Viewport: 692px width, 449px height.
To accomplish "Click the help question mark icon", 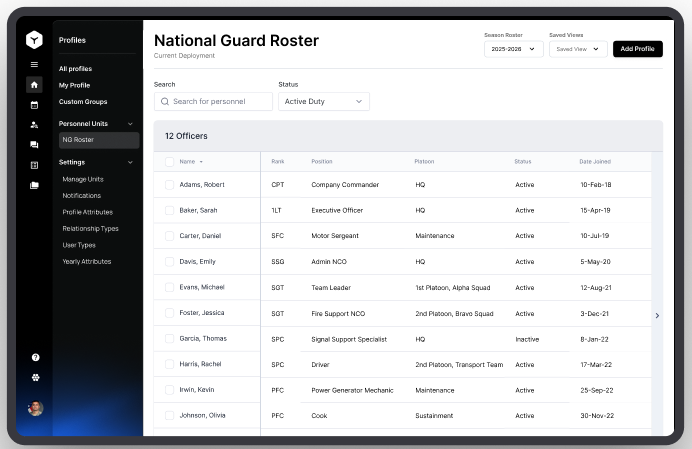I will [x=35, y=357].
